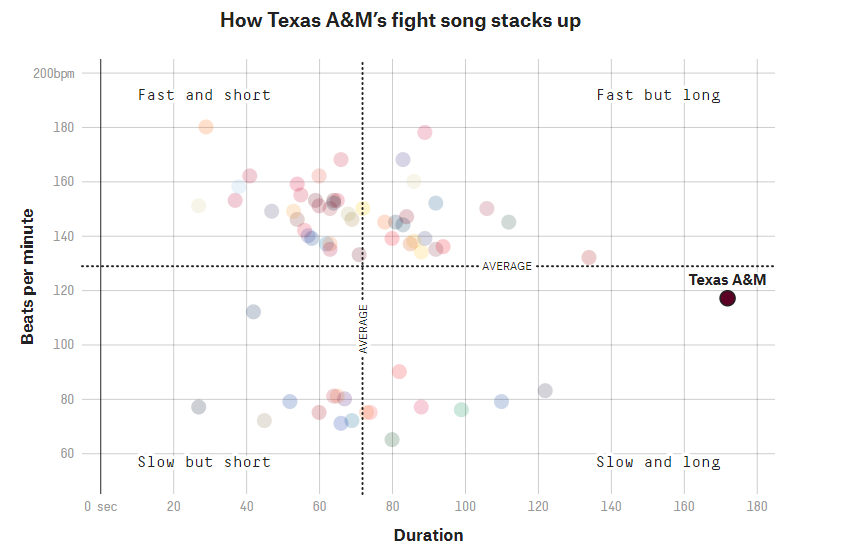Click the green dot at 112 seconds, 145 bpm

[x=509, y=222]
